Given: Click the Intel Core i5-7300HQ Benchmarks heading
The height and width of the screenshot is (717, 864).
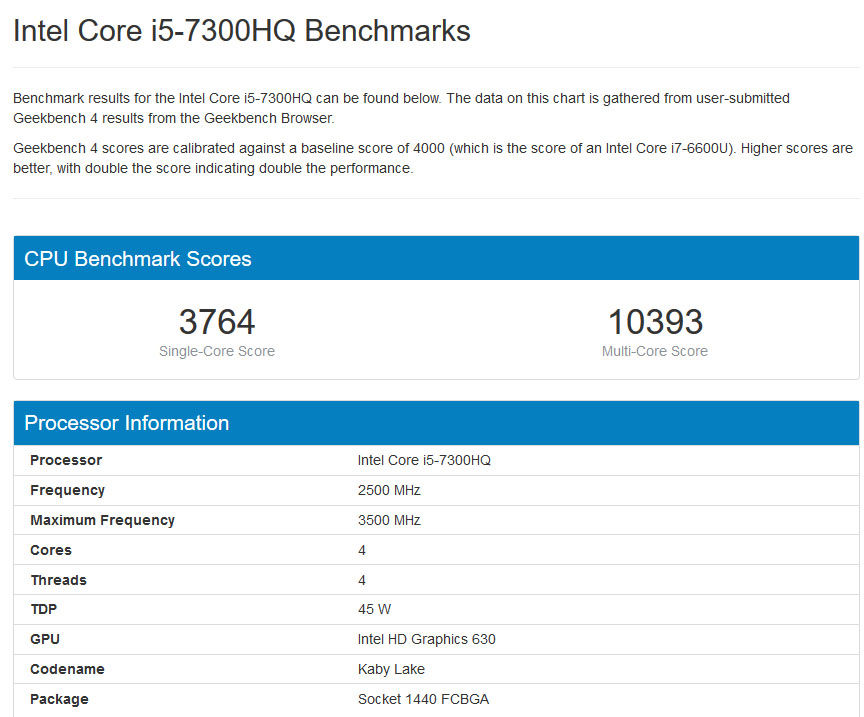Looking at the screenshot, I should [241, 31].
